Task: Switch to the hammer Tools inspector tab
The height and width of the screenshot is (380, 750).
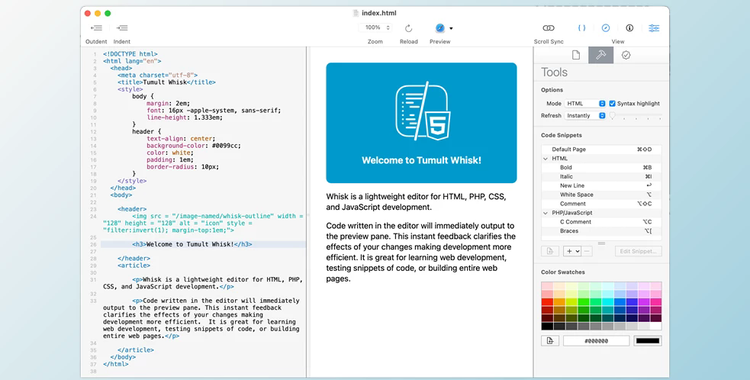Action: point(601,55)
